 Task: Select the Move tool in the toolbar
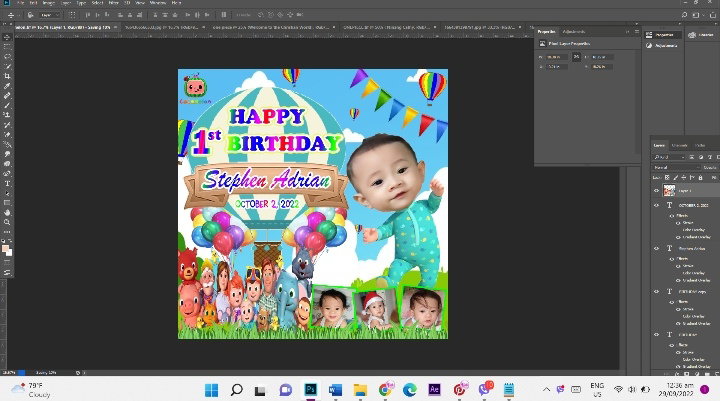pyautogui.click(x=7, y=37)
